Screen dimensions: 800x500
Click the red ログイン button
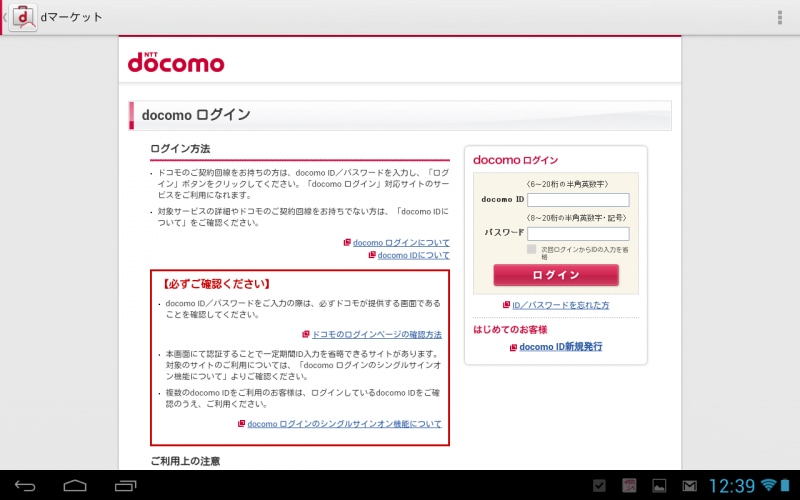pos(555,275)
